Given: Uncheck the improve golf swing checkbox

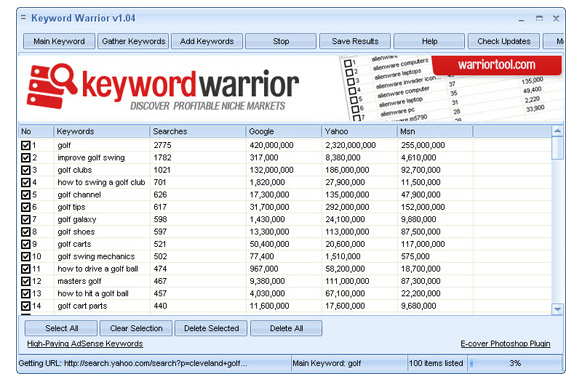Looking at the screenshot, I should 26,157.
